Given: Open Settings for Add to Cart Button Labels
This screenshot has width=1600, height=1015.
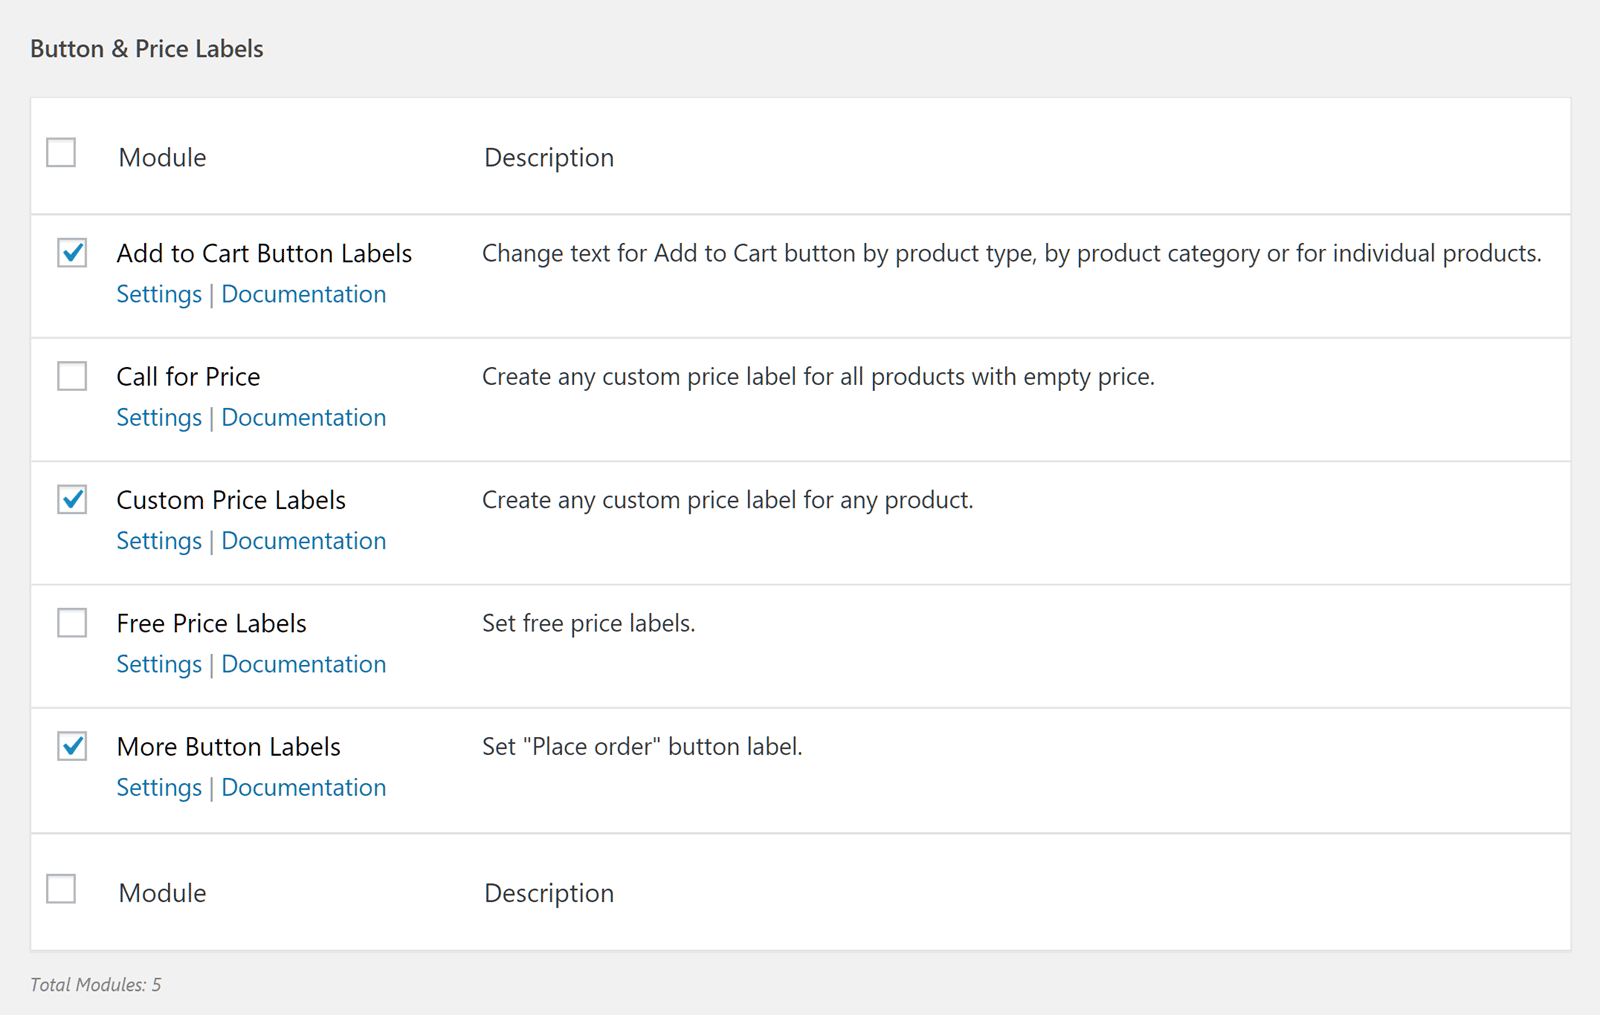Looking at the screenshot, I should pos(158,293).
